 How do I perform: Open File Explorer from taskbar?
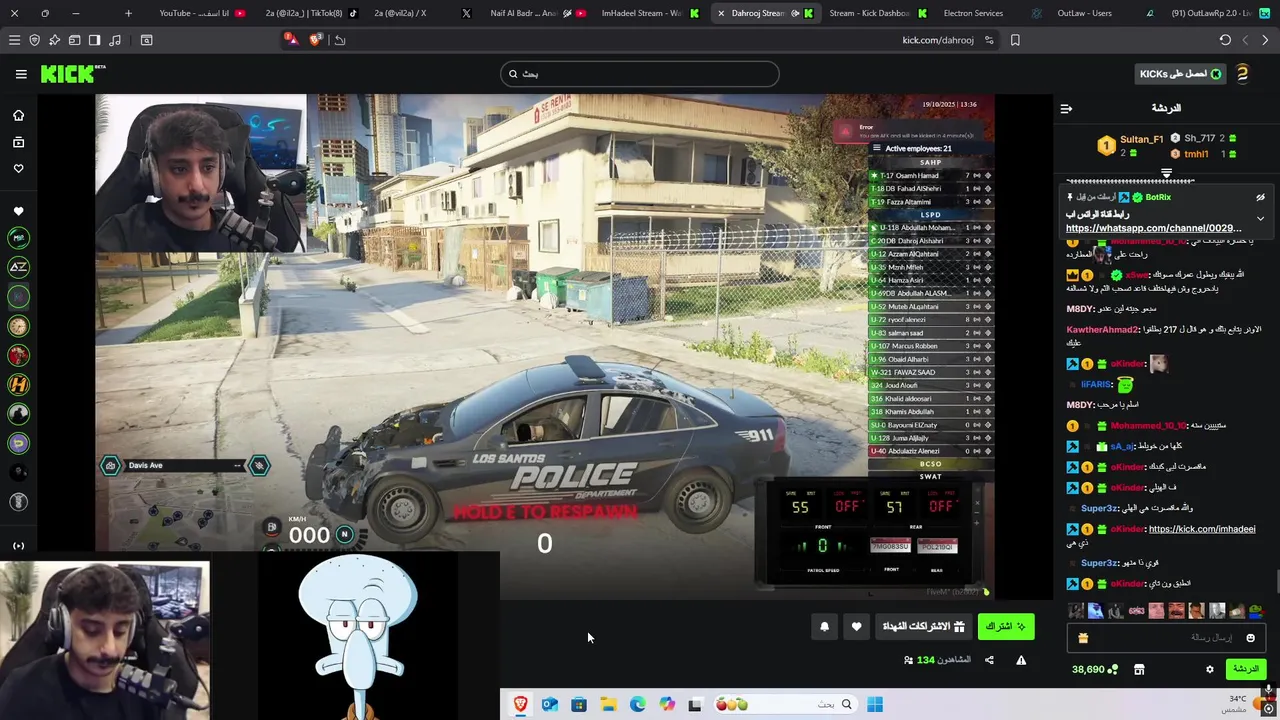click(x=608, y=705)
